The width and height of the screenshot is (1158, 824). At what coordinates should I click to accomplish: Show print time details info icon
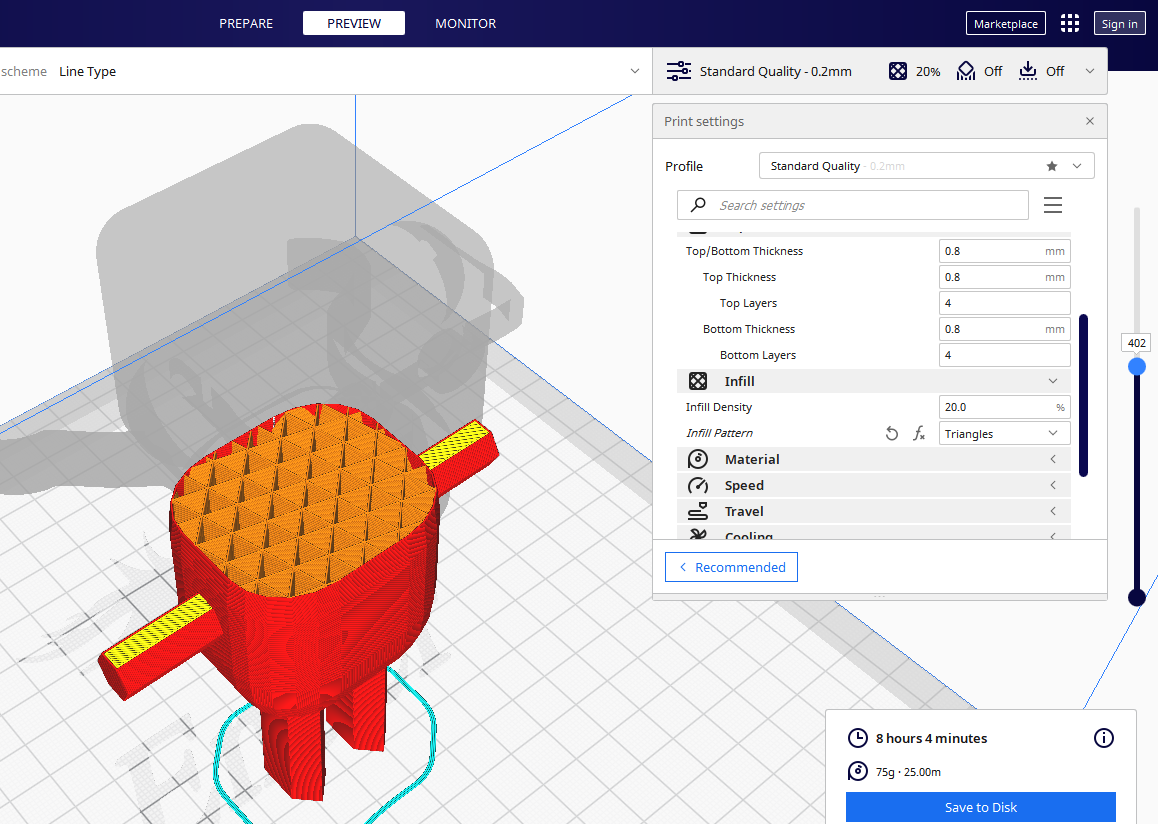pos(1103,738)
